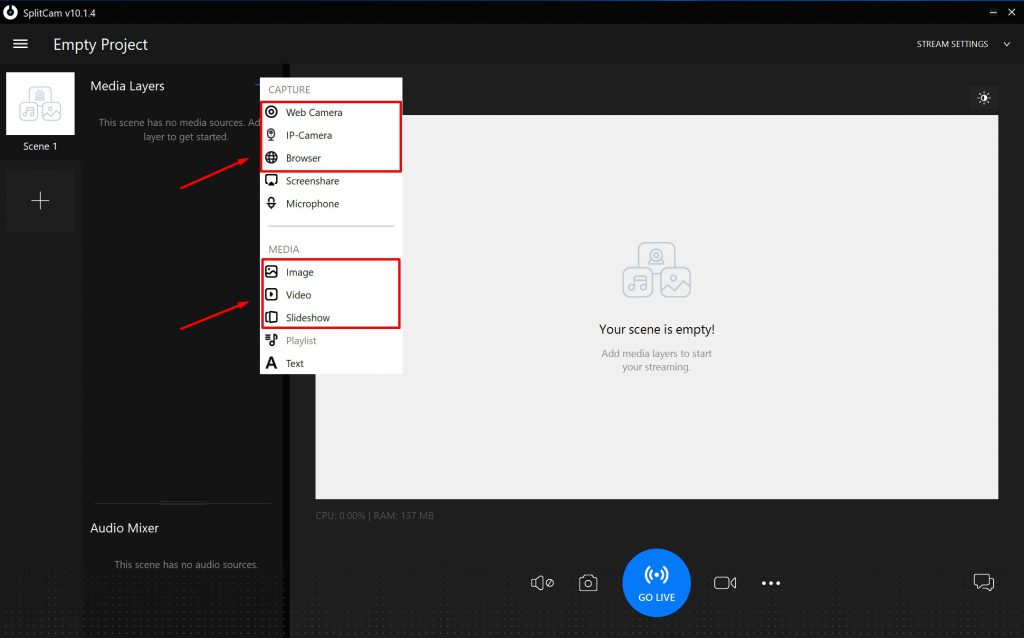Click the Microphone icon in the menu
The height and width of the screenshot is (638, 1024).
point(272,204)
